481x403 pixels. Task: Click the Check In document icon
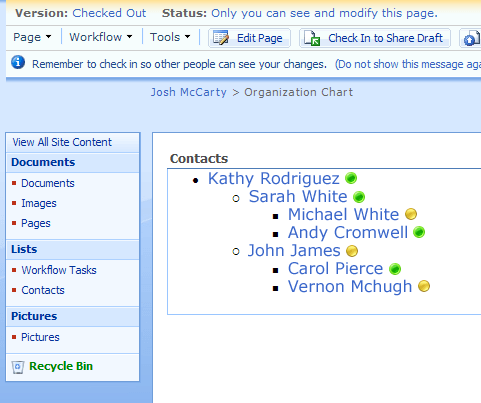pyautogui.click(x=312, y=38)
